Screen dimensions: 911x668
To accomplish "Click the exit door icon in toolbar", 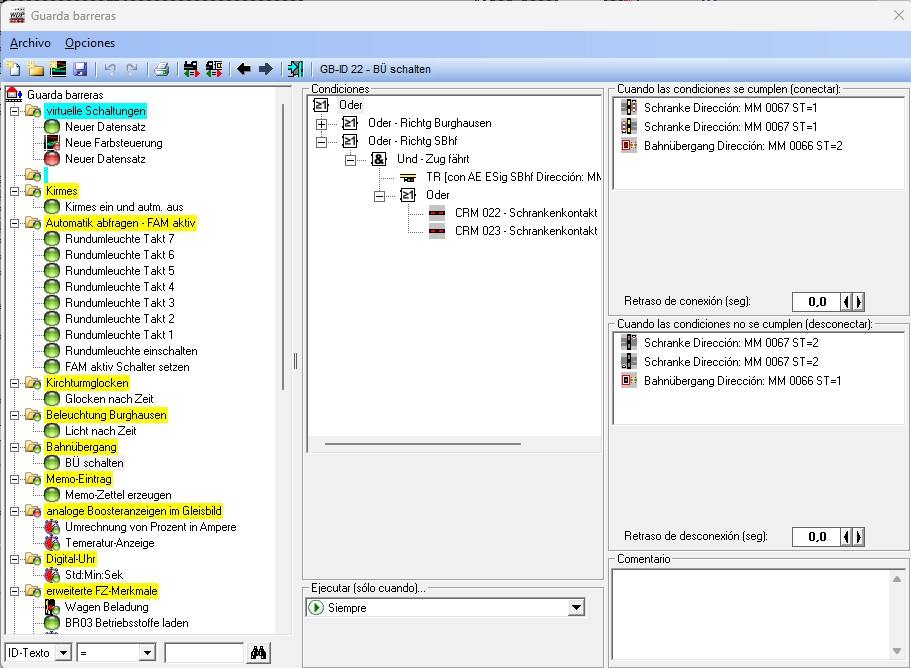I will (295, 69).
